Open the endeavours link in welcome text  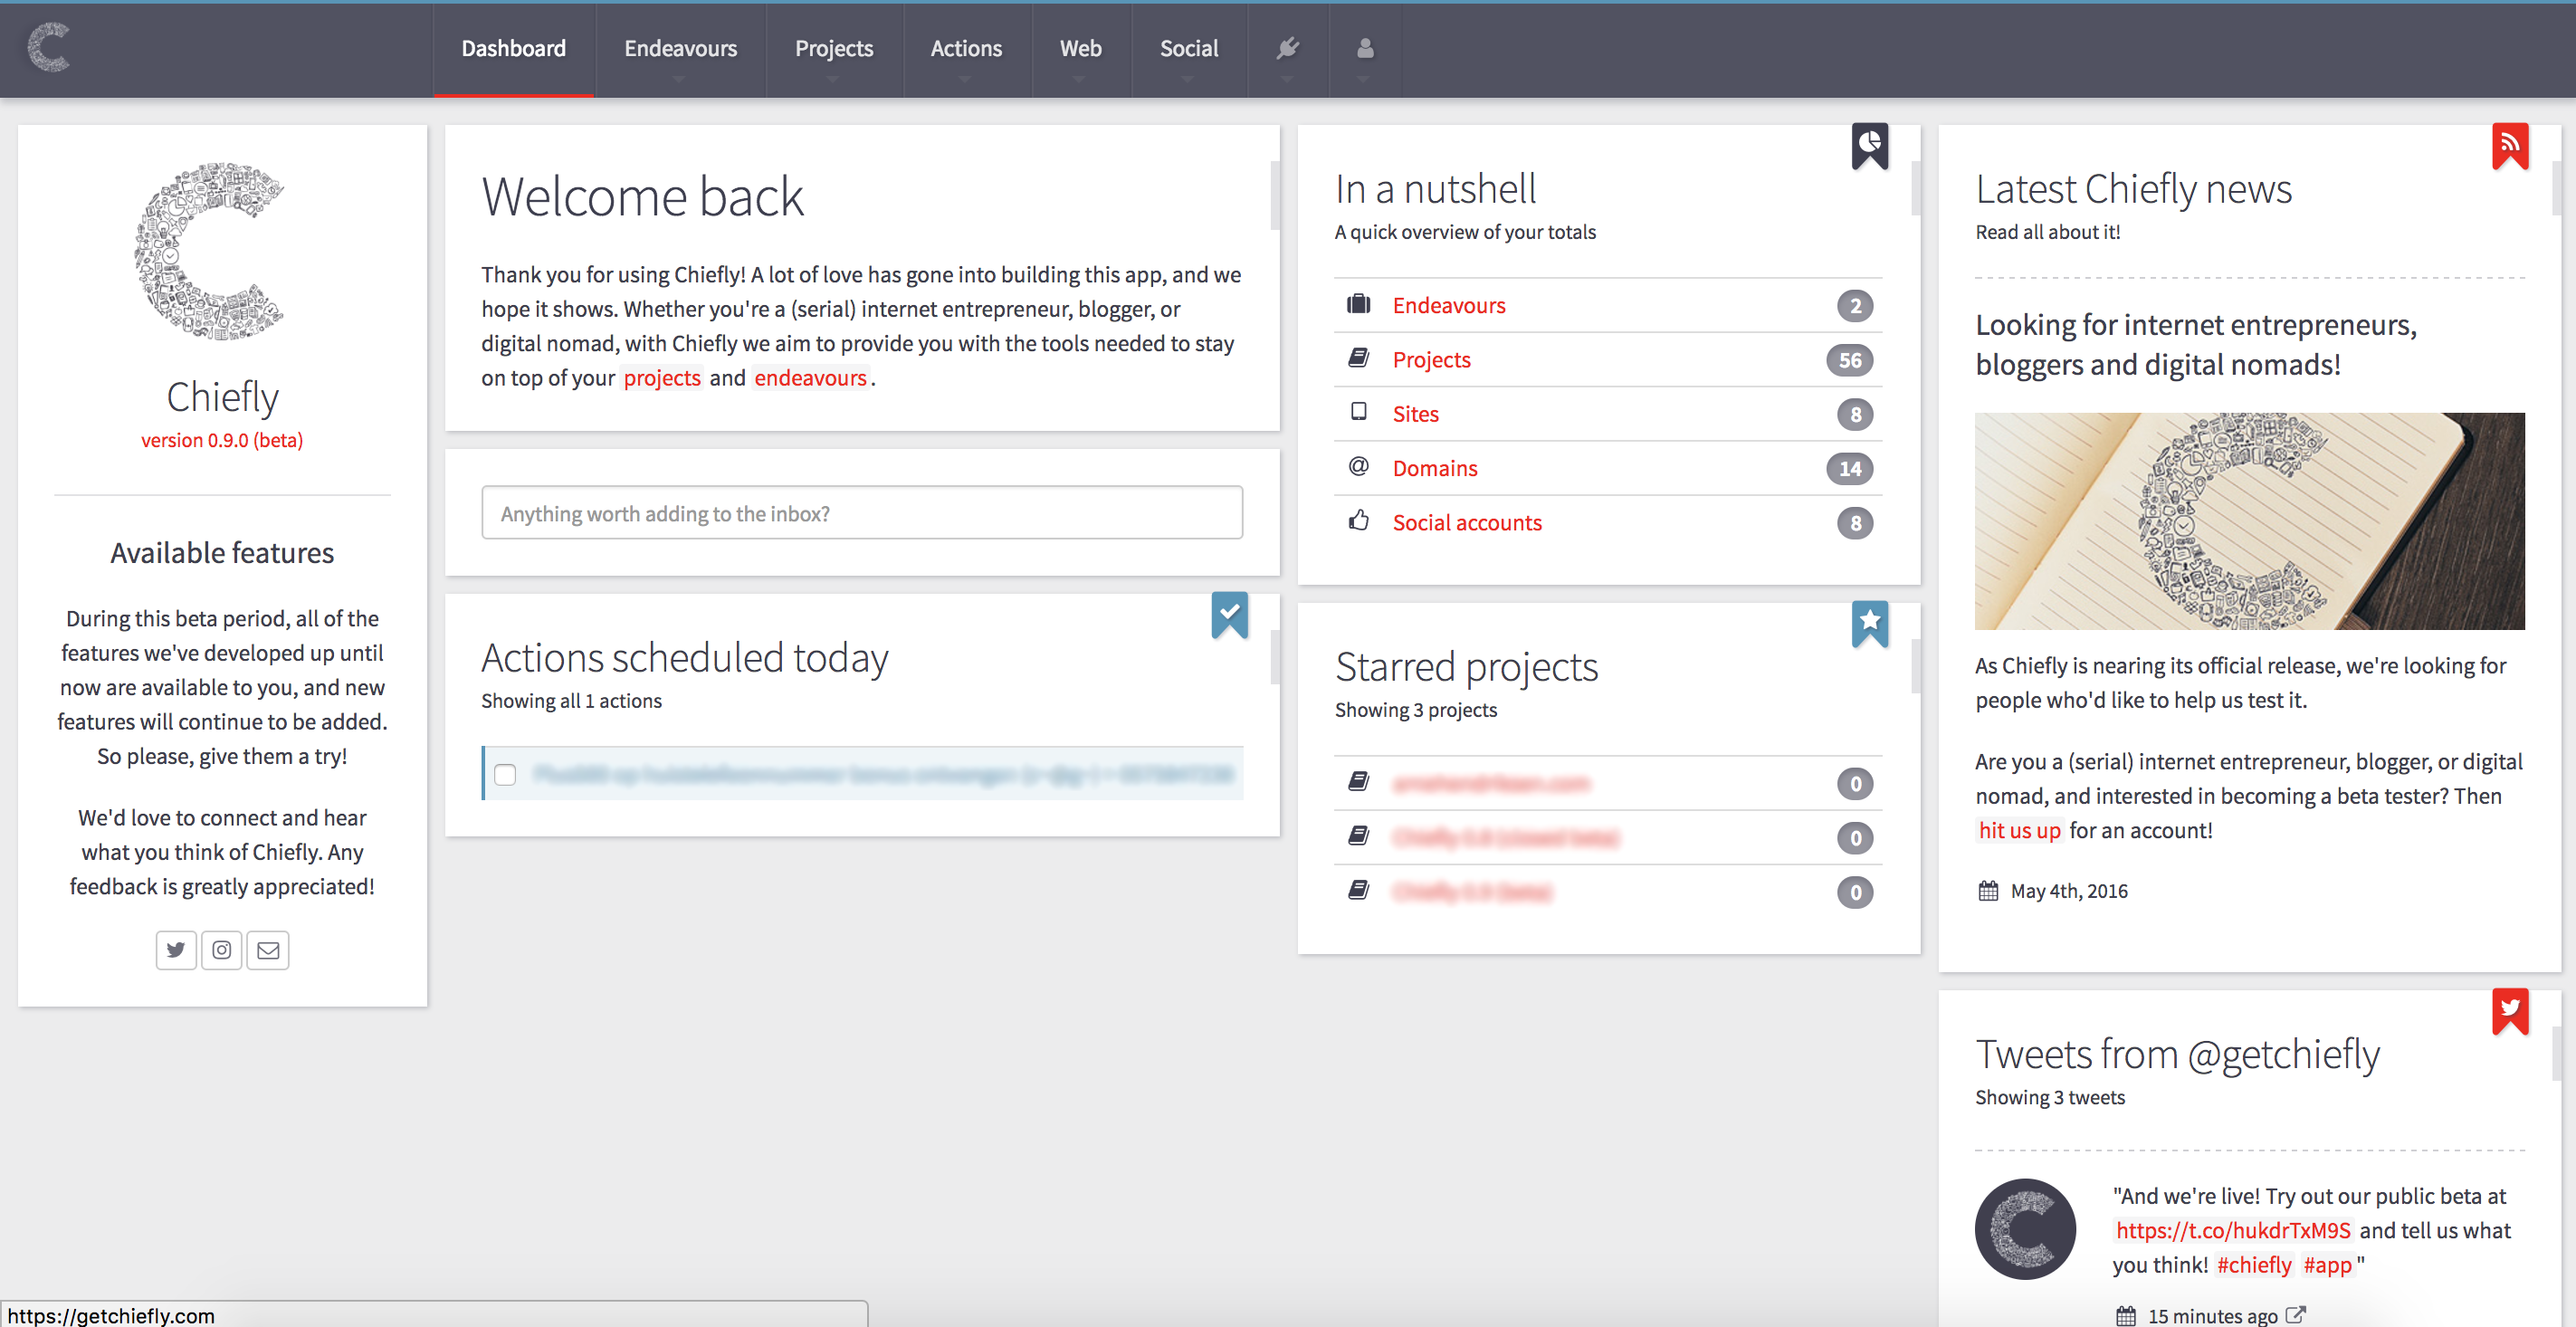click(x=810, y=378)
